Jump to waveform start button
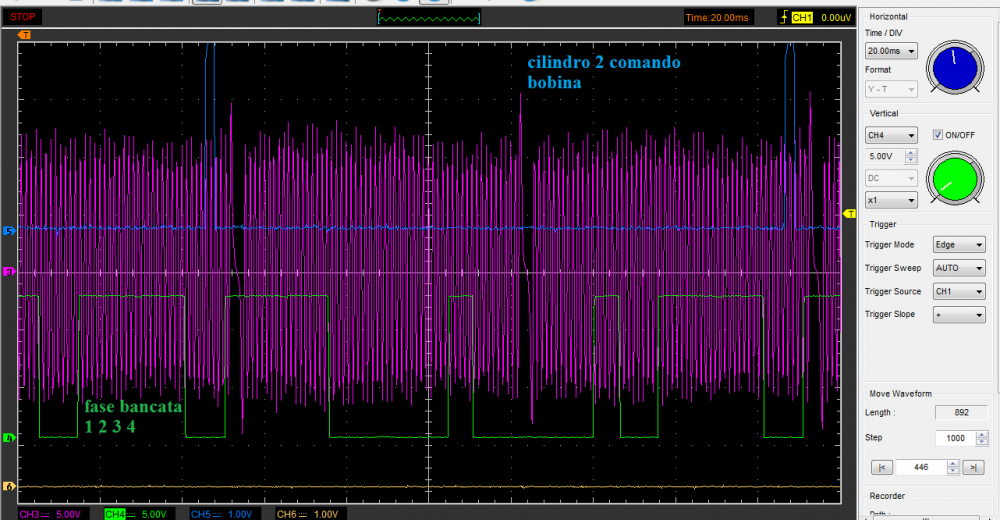The image size is (1000, 520). click(882, 467)
